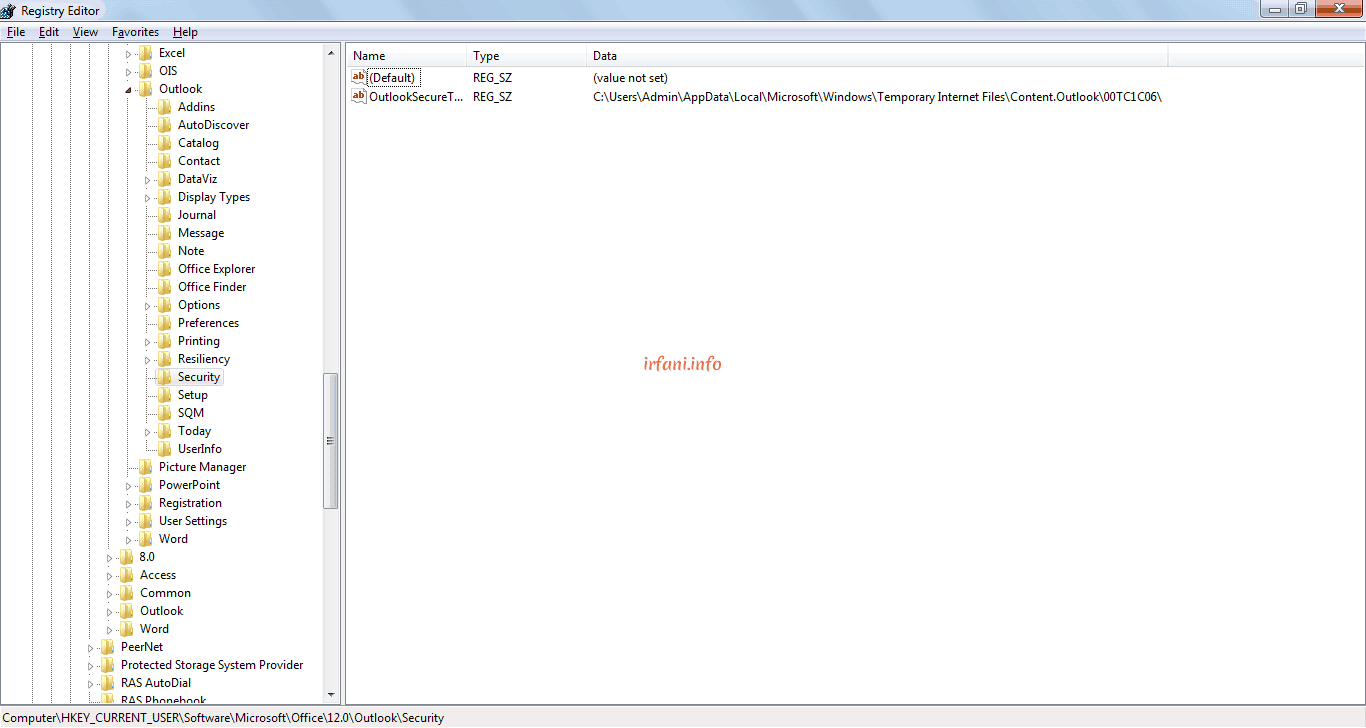Open the File menu
Image resolution: width=1366 pixels, height=728 pixels.
coord(16,32)
